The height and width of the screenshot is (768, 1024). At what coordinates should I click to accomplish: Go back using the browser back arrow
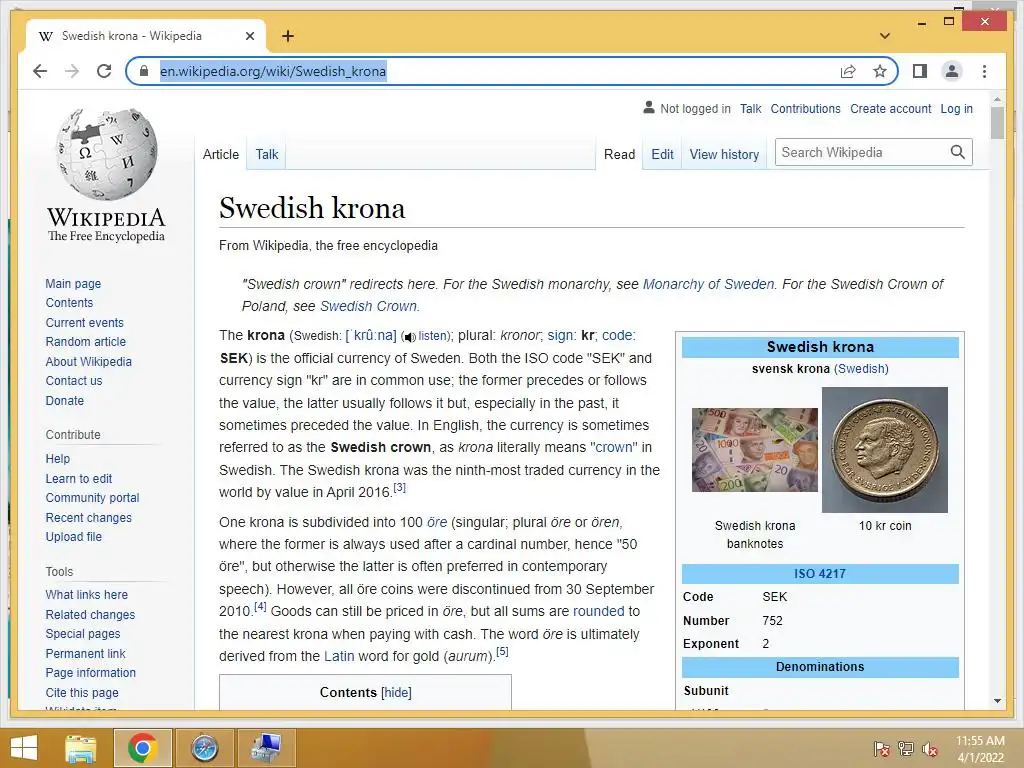40,71
